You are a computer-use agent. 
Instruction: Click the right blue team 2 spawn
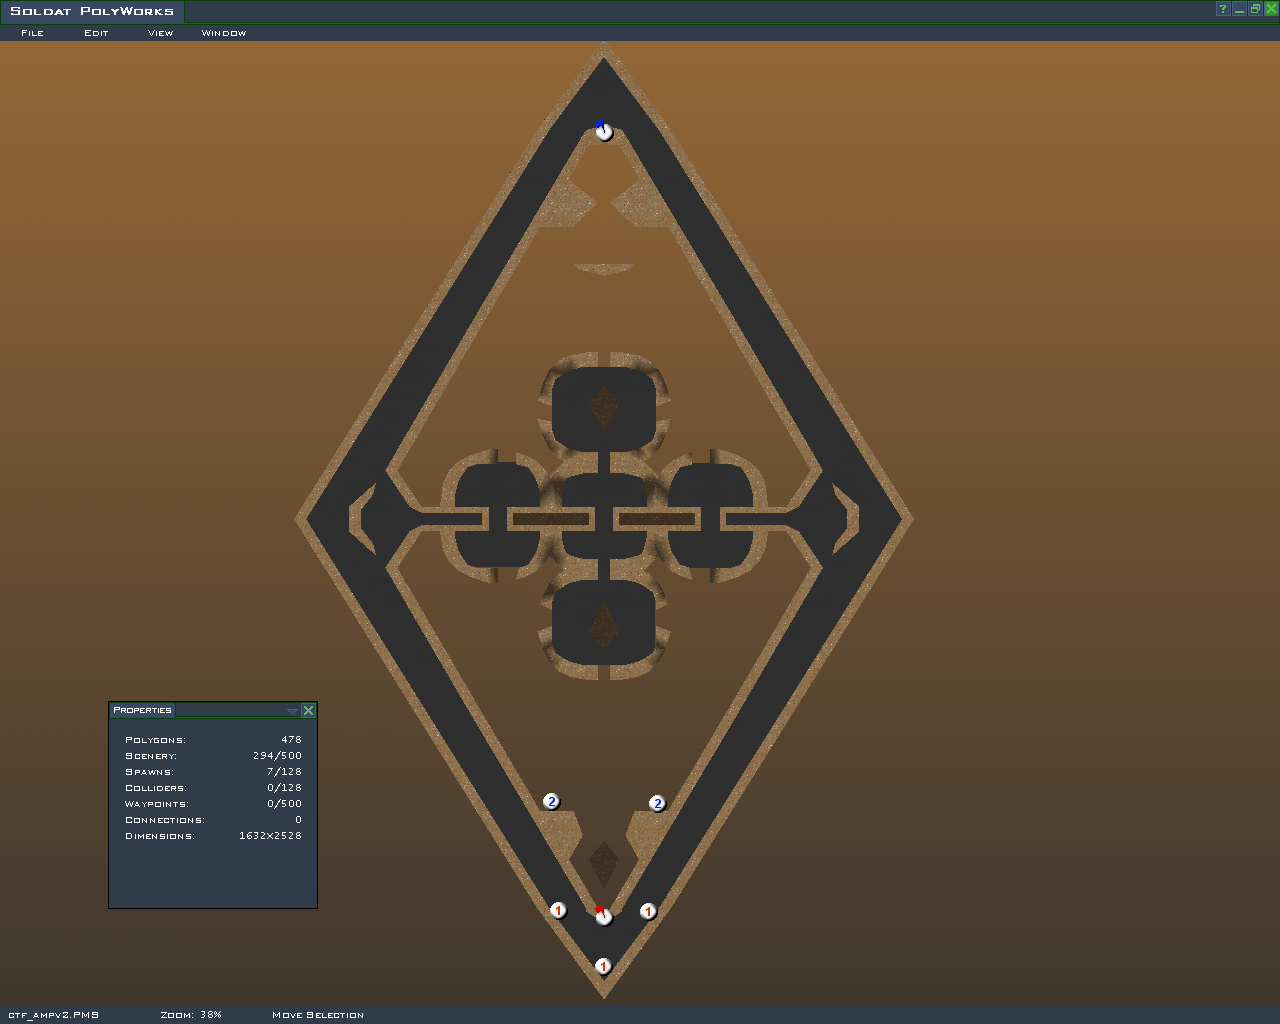(x=657, y=804)
